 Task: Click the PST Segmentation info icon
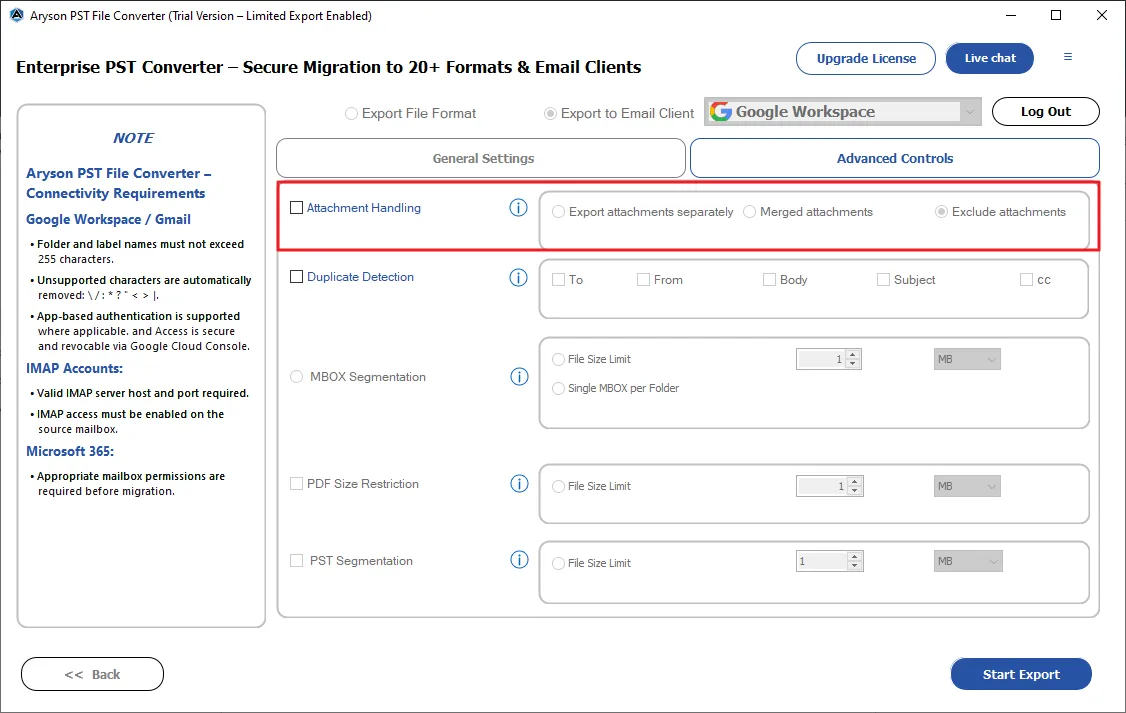519,559
